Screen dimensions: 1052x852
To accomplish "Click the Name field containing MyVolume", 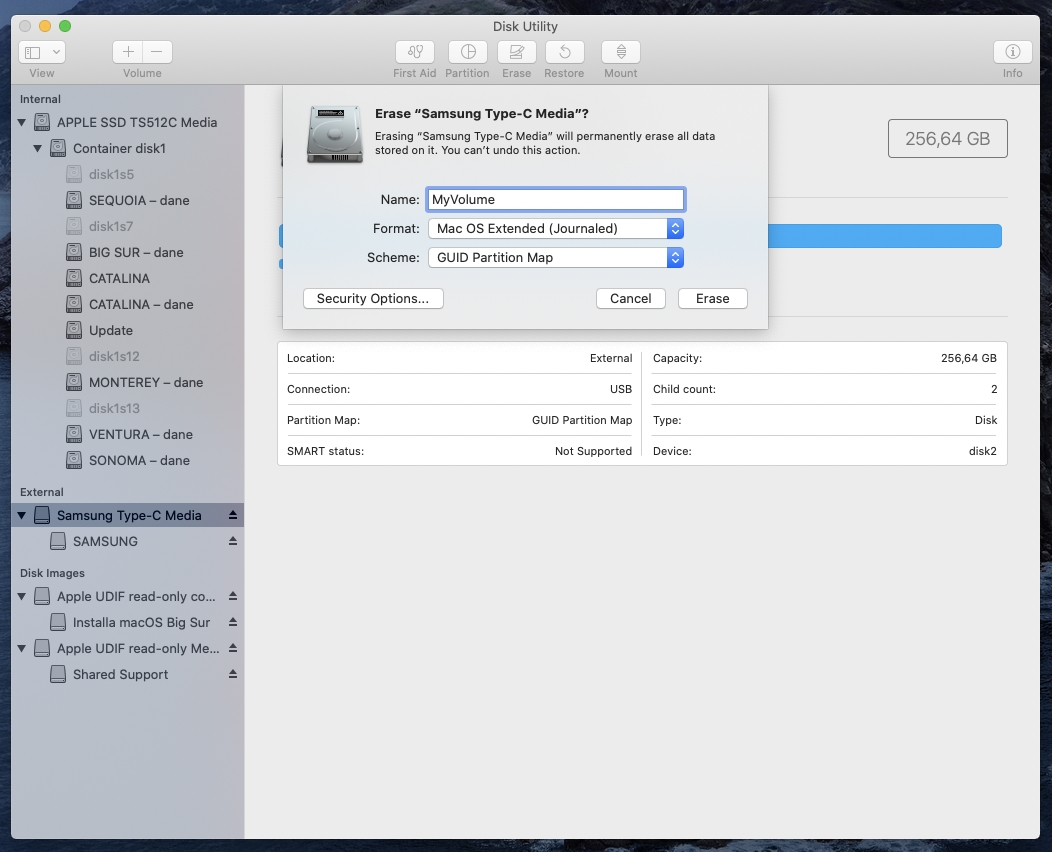I will click(556, 199).
